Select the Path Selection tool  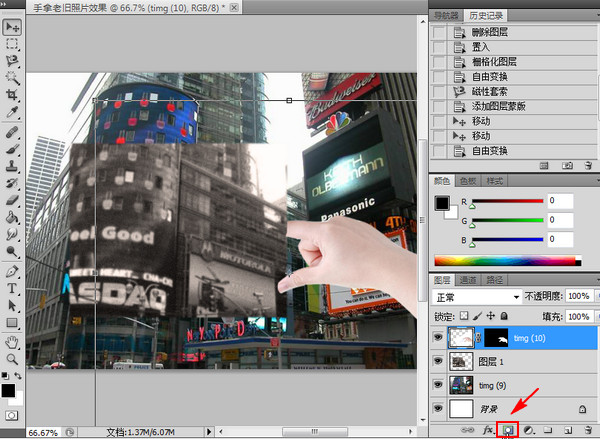pos(12,305)
